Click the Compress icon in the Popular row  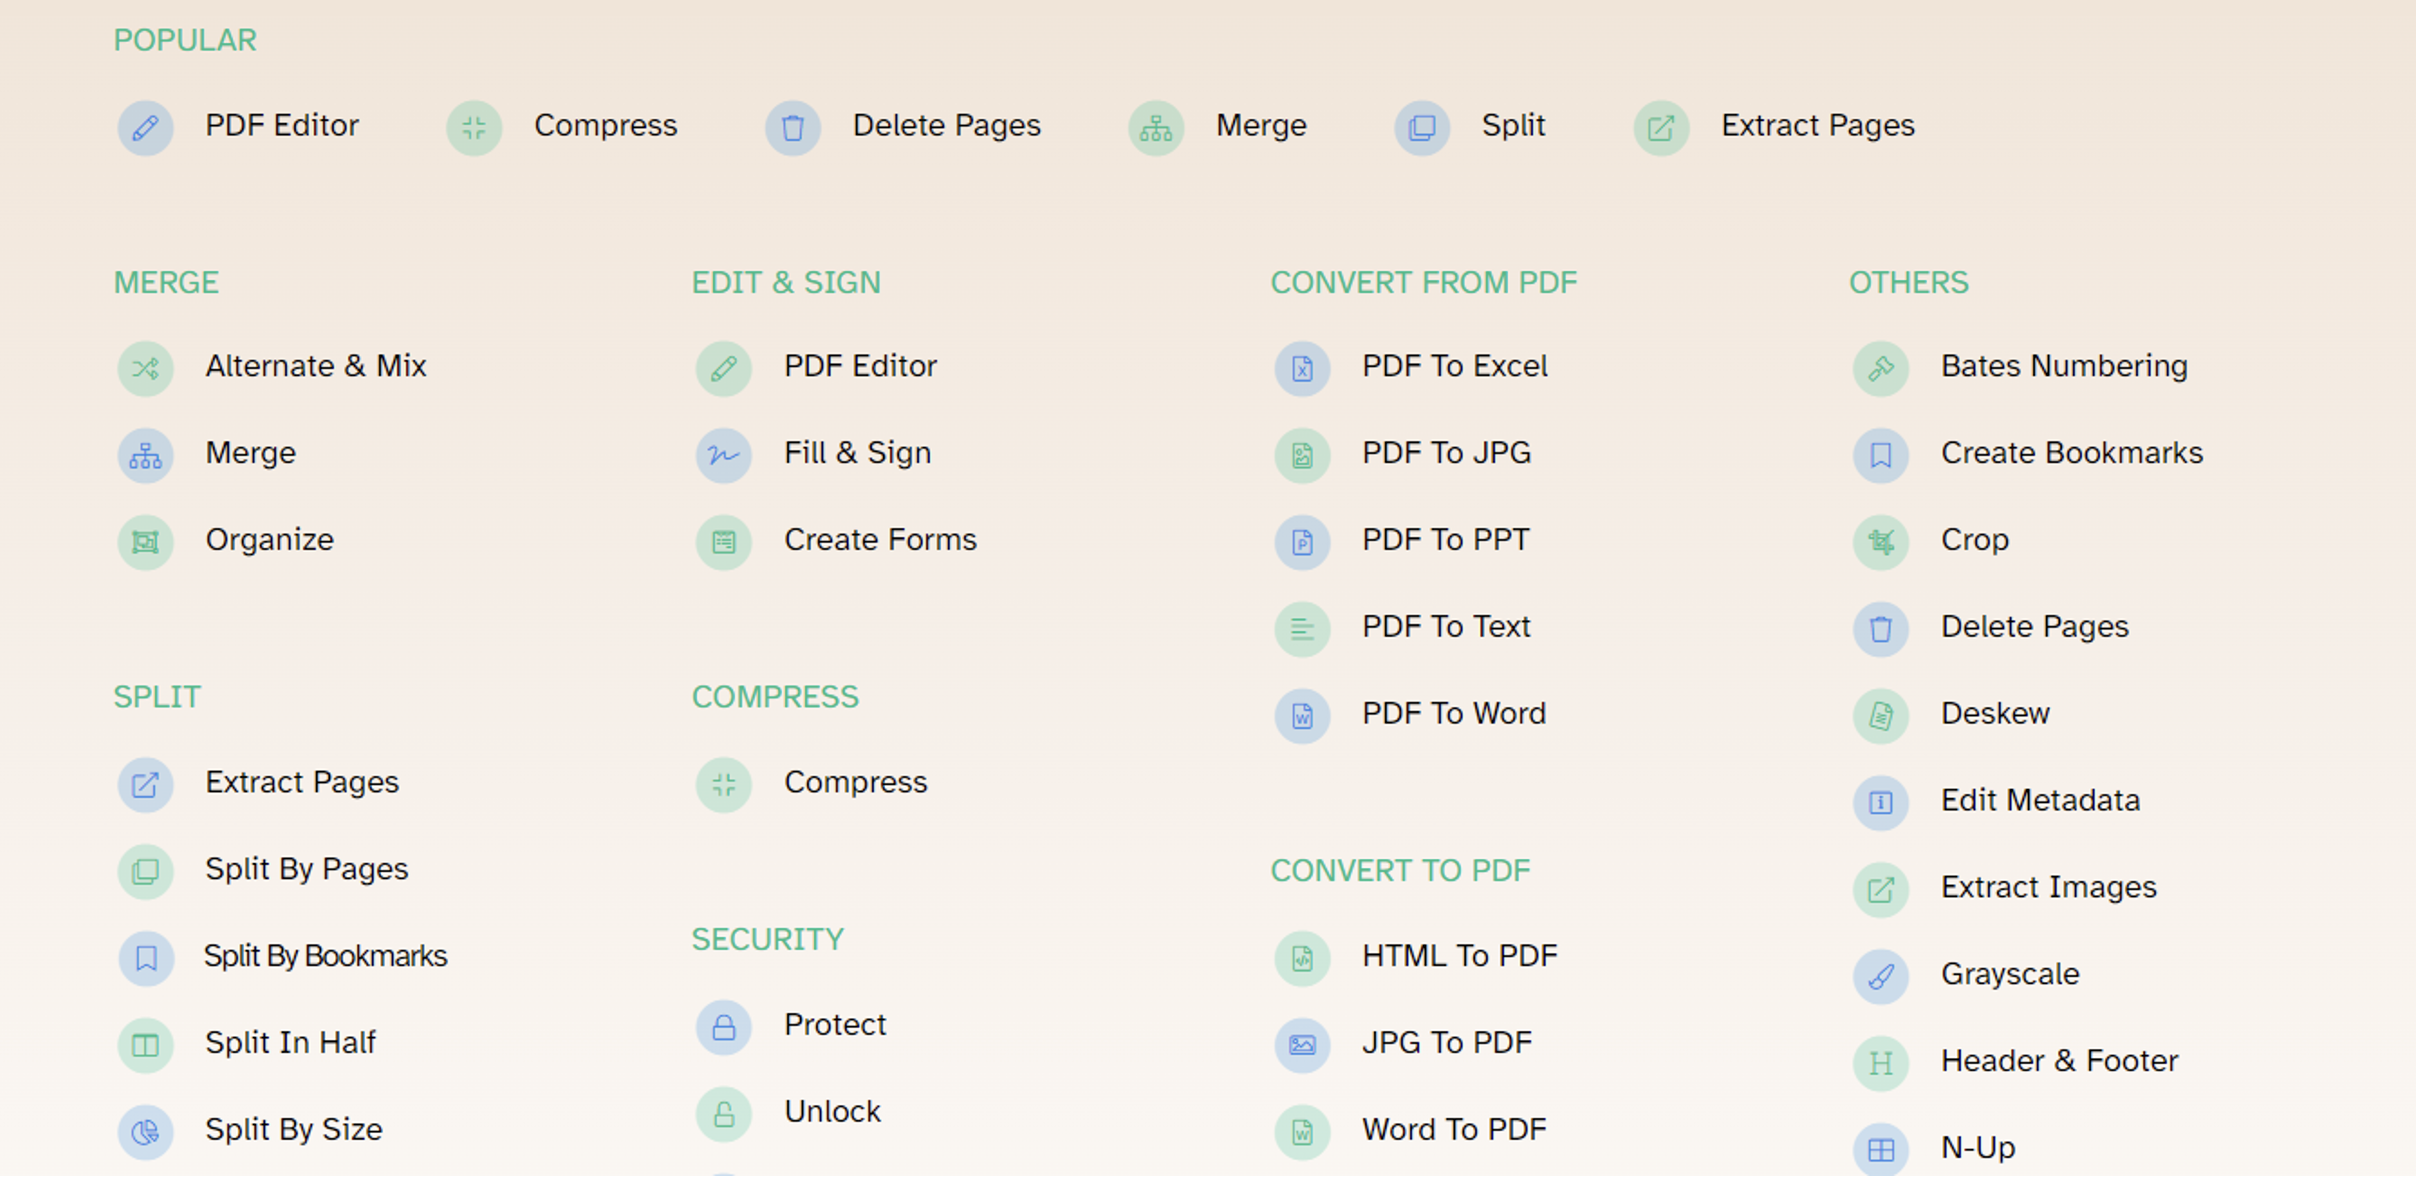(474, 128)
